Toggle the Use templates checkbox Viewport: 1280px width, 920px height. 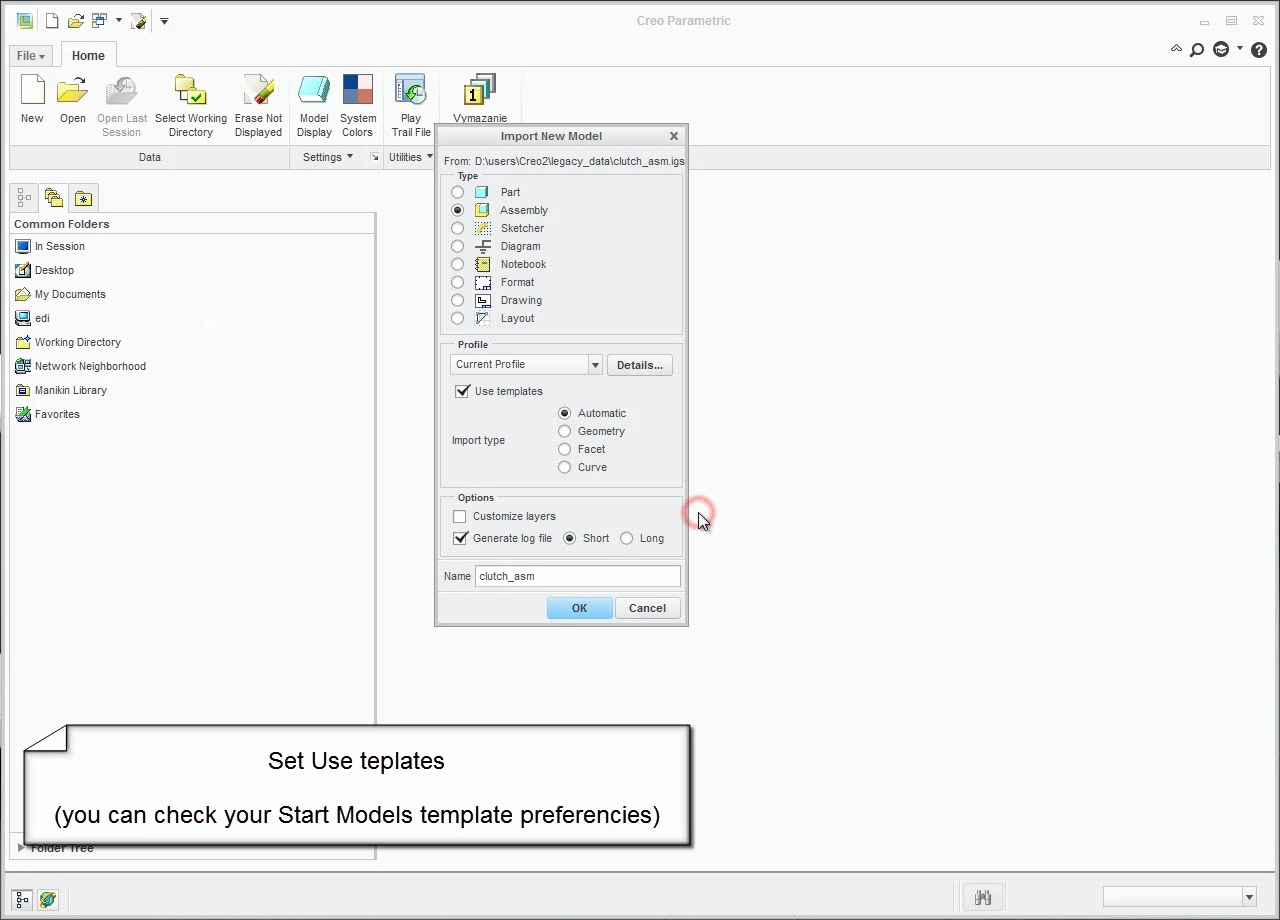[462, 391]
